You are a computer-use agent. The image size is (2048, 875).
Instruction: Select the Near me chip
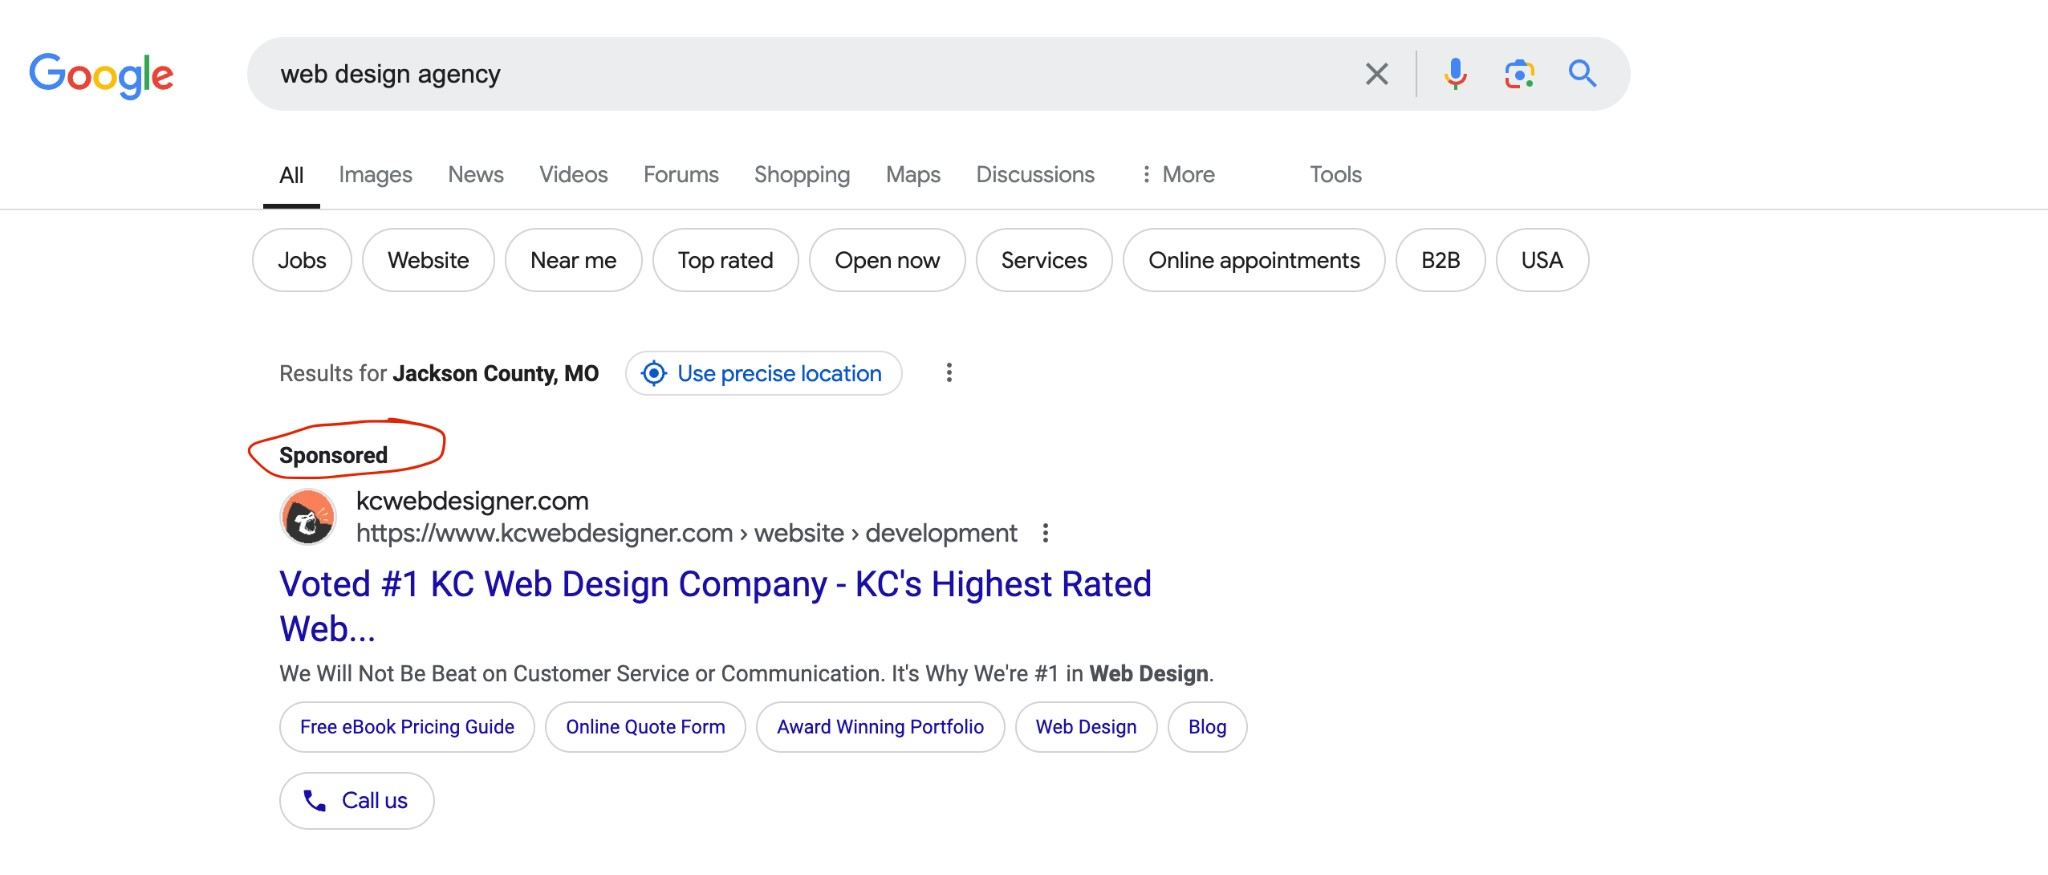(x=573, y=260)
